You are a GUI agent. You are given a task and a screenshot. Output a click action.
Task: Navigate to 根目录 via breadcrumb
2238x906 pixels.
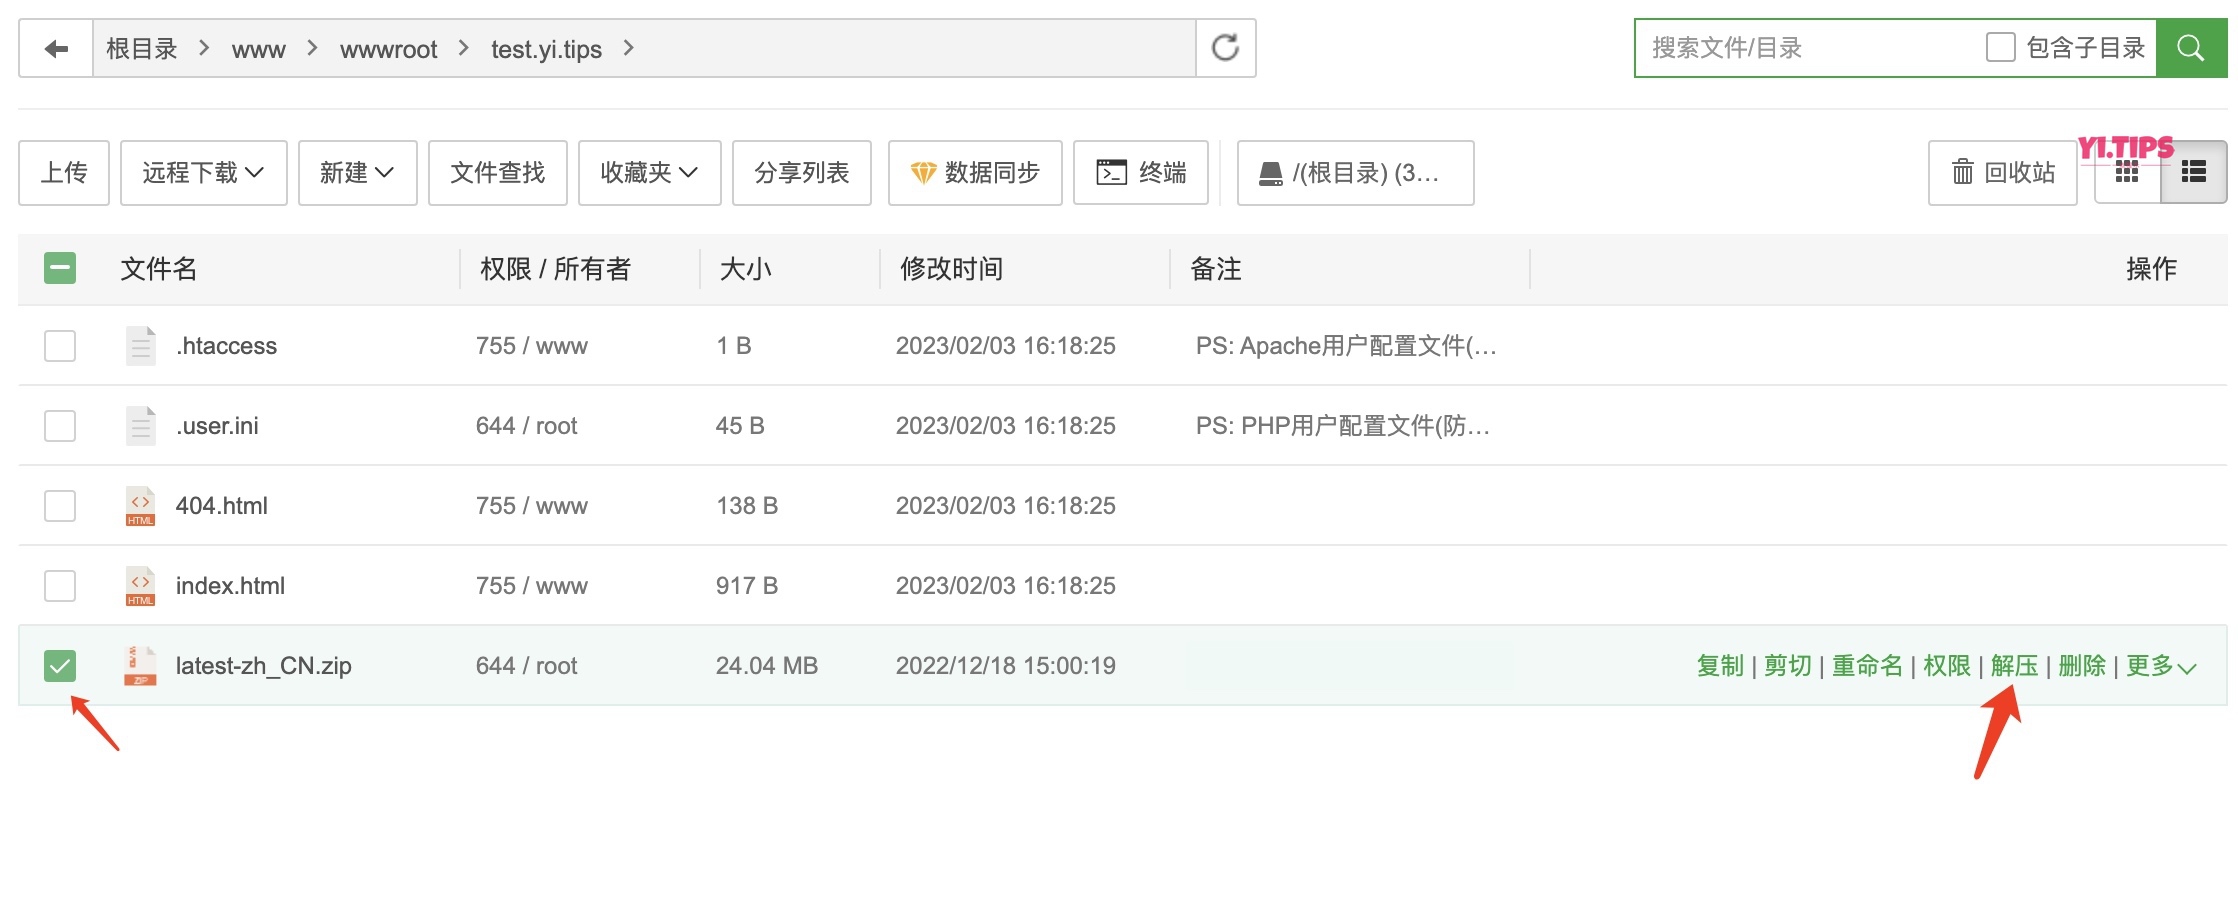point(140,47)
